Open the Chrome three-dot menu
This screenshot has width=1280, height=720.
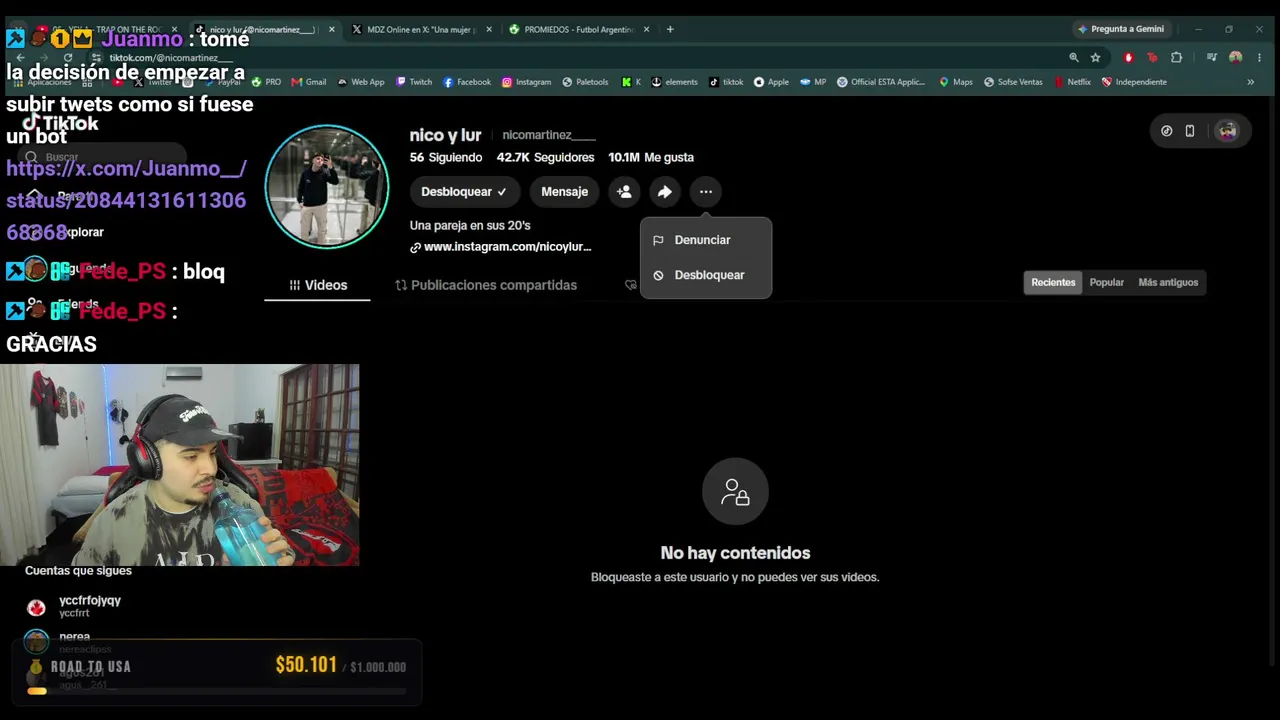tap(1259, 58)
